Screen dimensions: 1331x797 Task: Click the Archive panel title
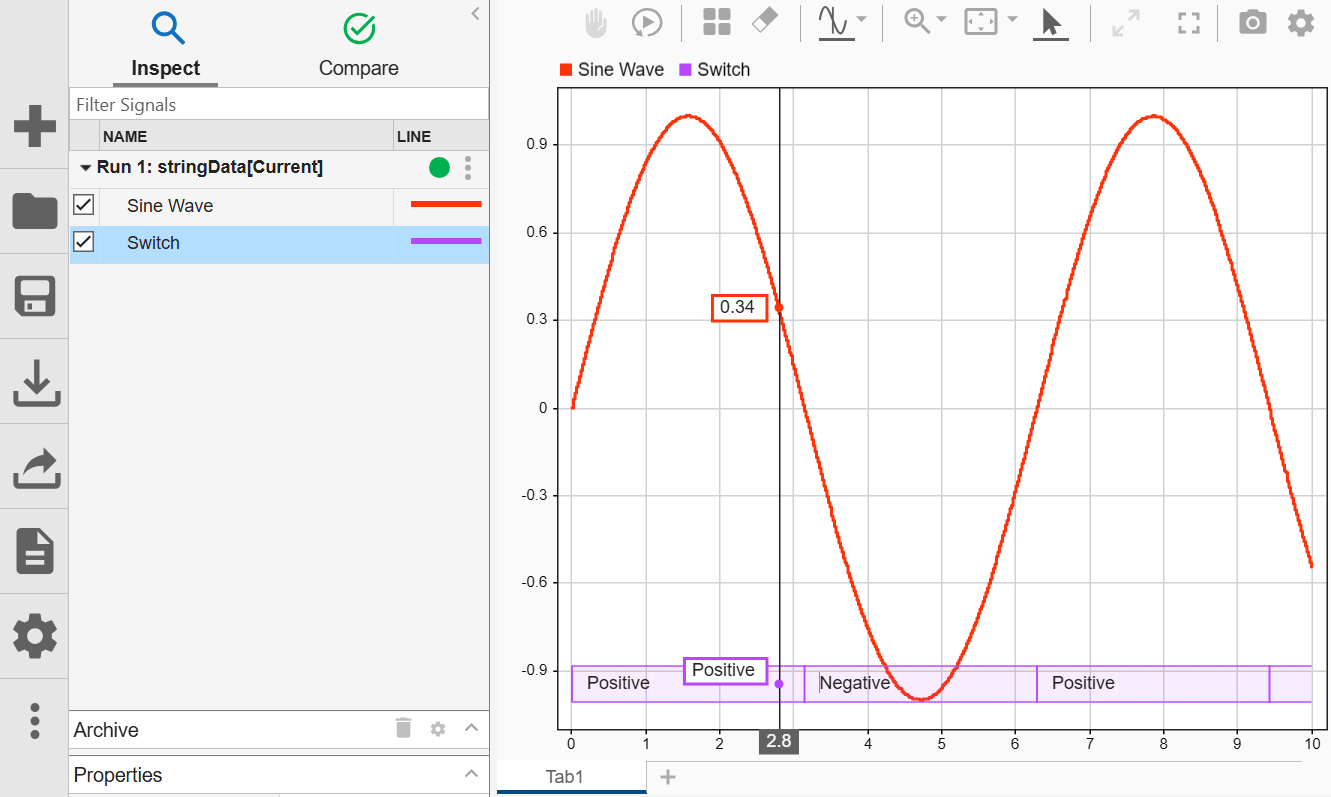pos(106,730)
